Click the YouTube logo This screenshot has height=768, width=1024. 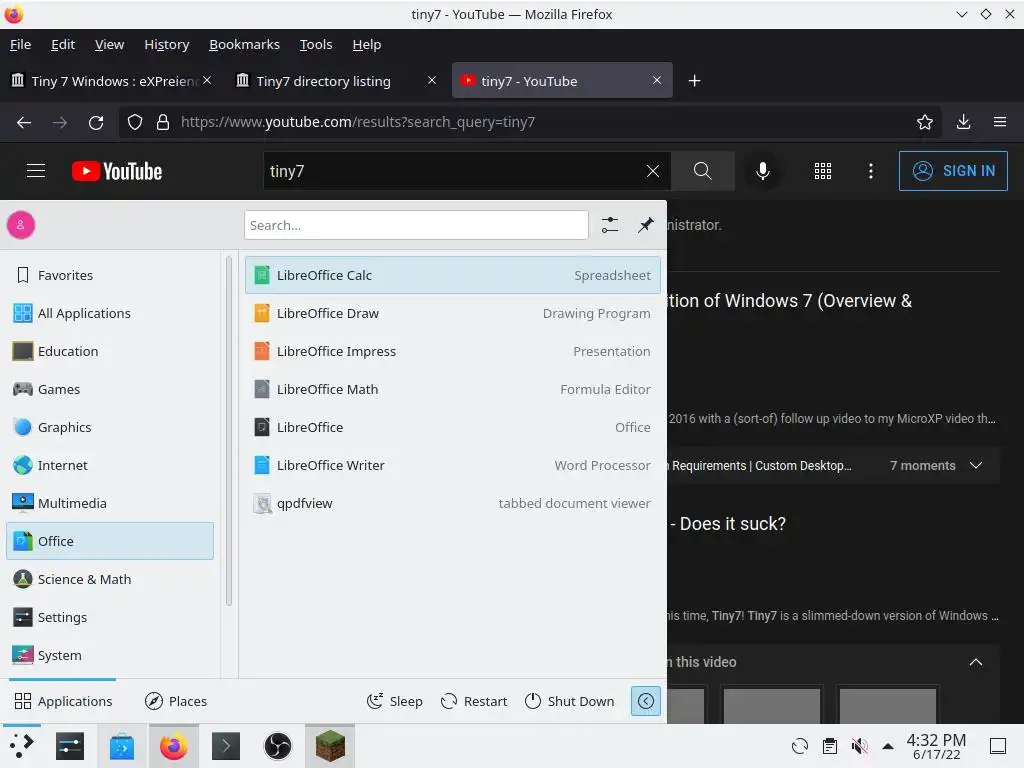pyautogui.click(x=117, y=171)
